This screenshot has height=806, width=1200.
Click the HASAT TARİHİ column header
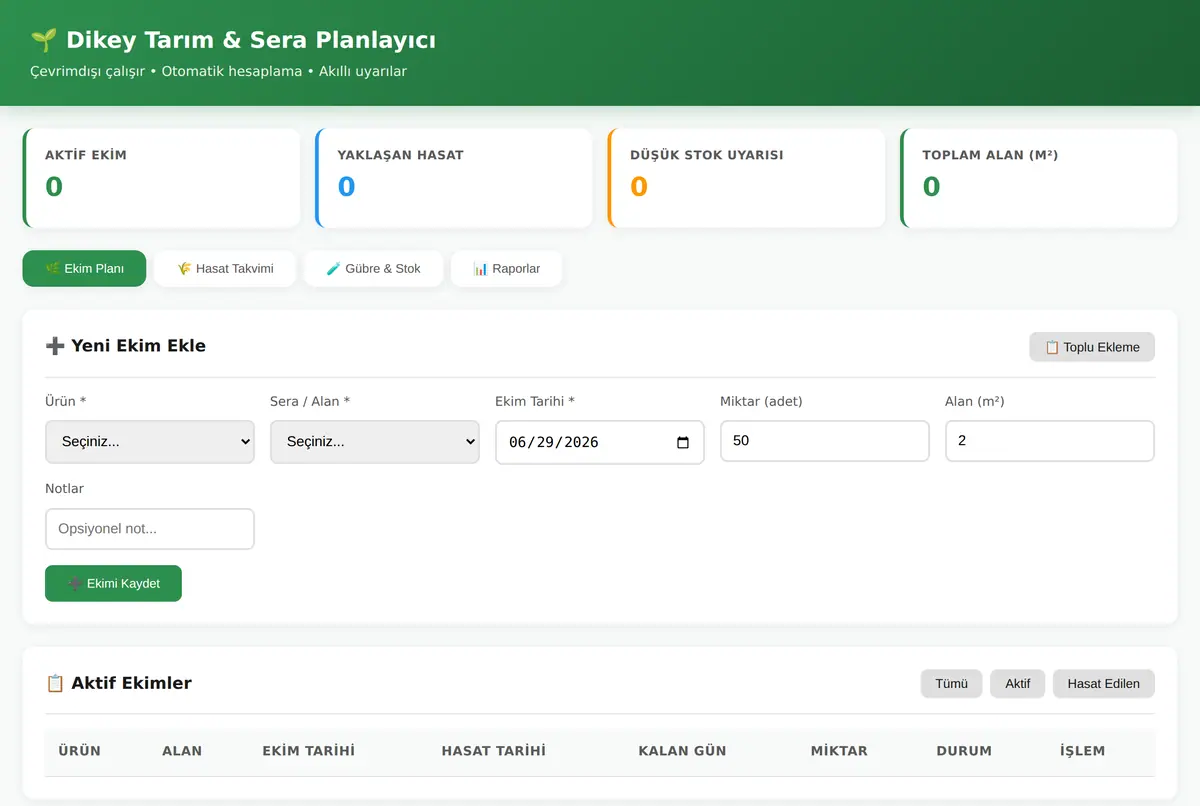pos(494,751)
